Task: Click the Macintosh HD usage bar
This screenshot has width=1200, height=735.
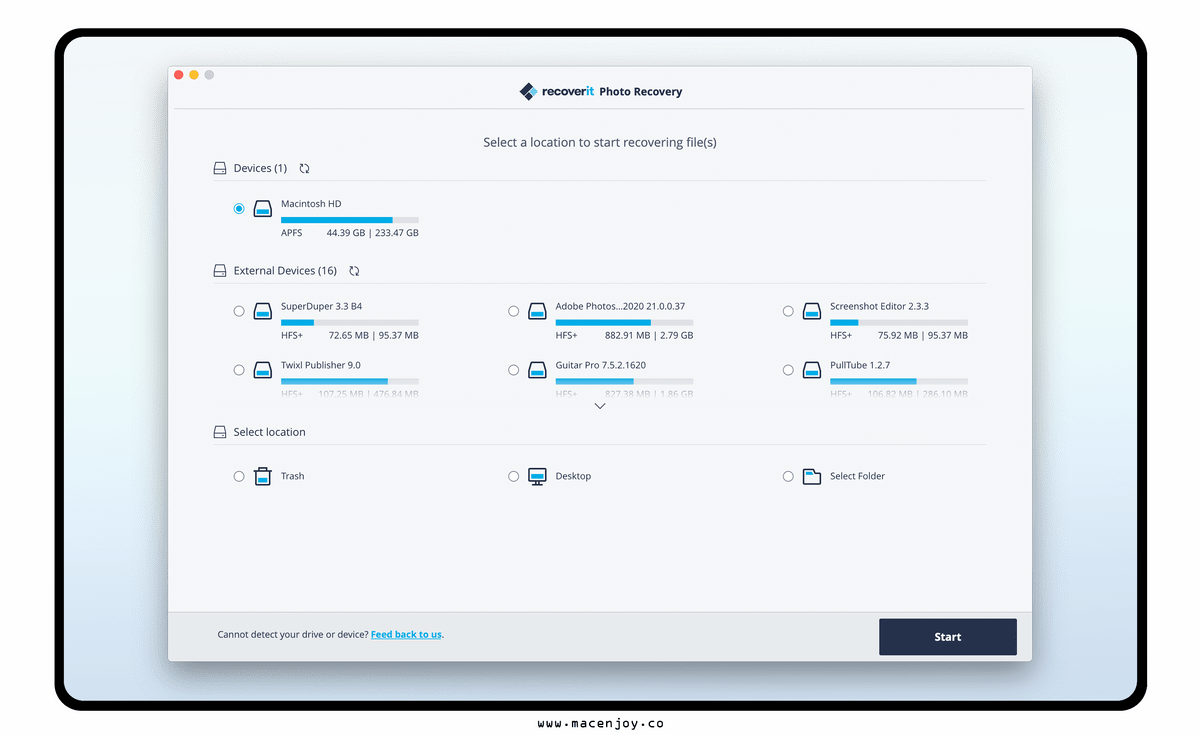Action: click(350, 220)
